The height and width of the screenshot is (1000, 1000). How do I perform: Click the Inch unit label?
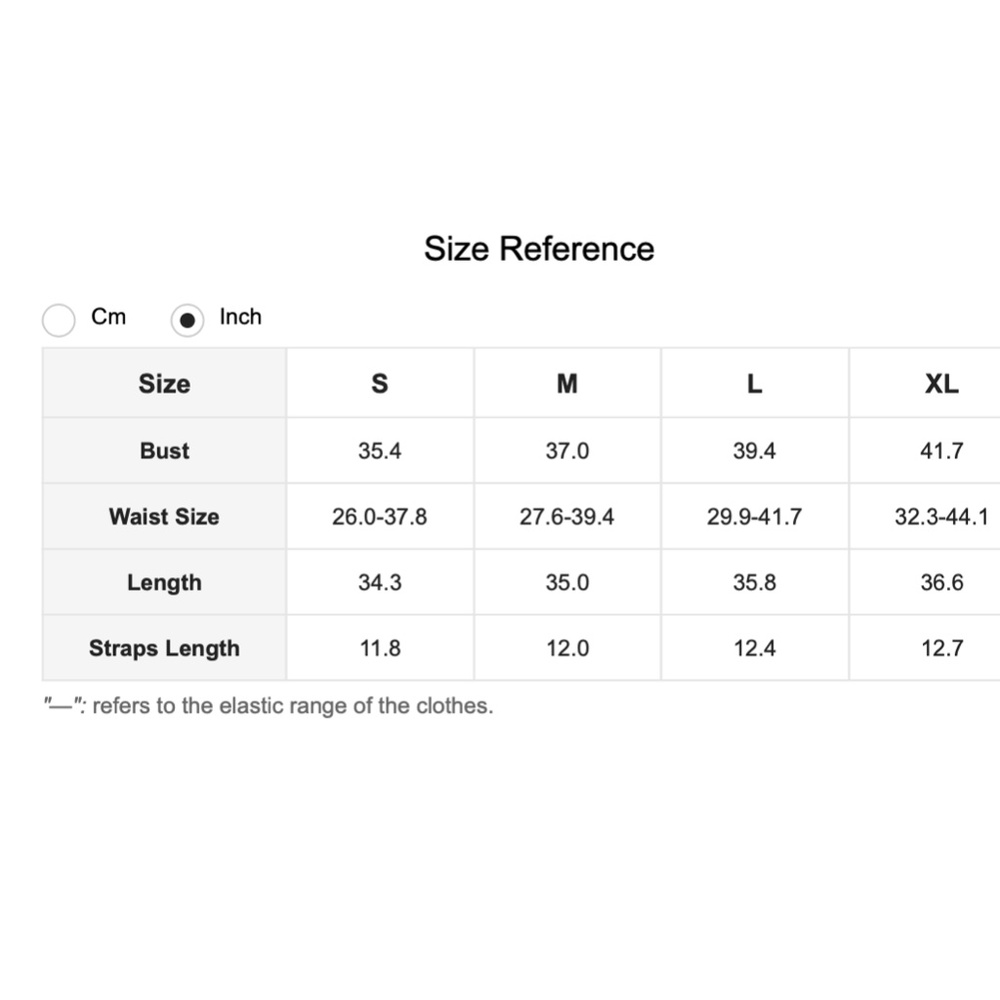[240, 317]
